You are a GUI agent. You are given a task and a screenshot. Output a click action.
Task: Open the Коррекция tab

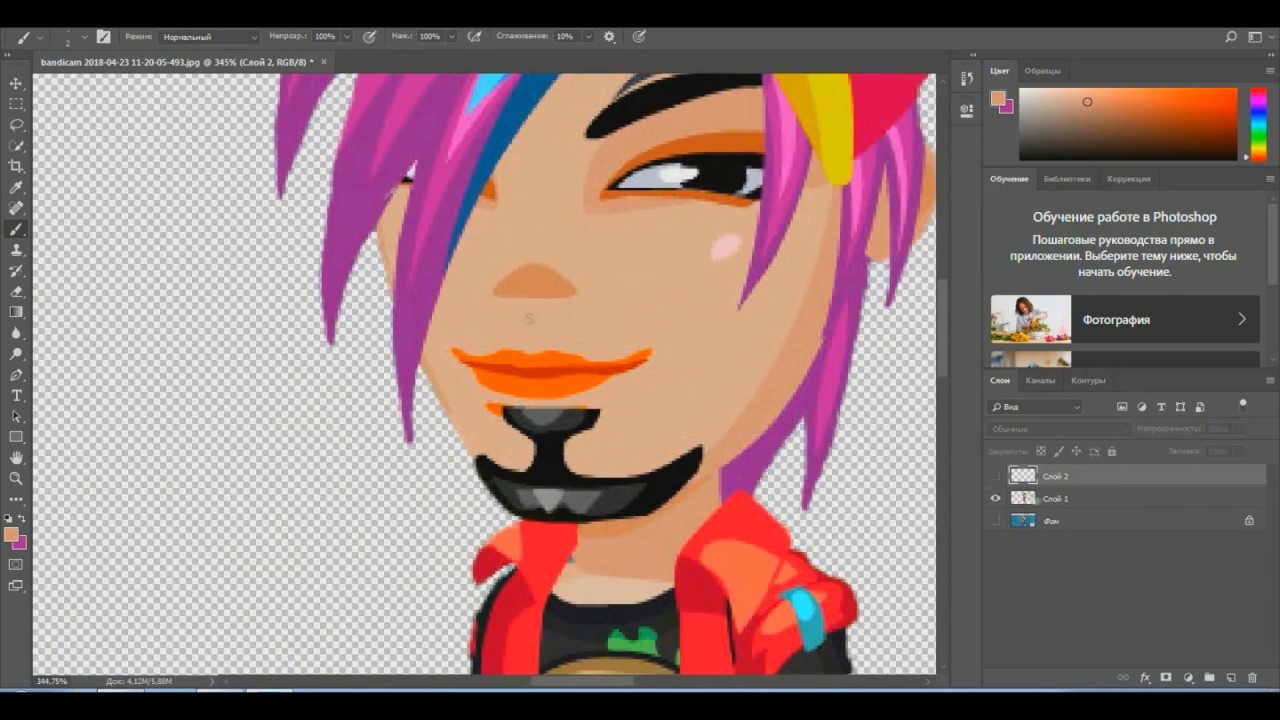1129,179
